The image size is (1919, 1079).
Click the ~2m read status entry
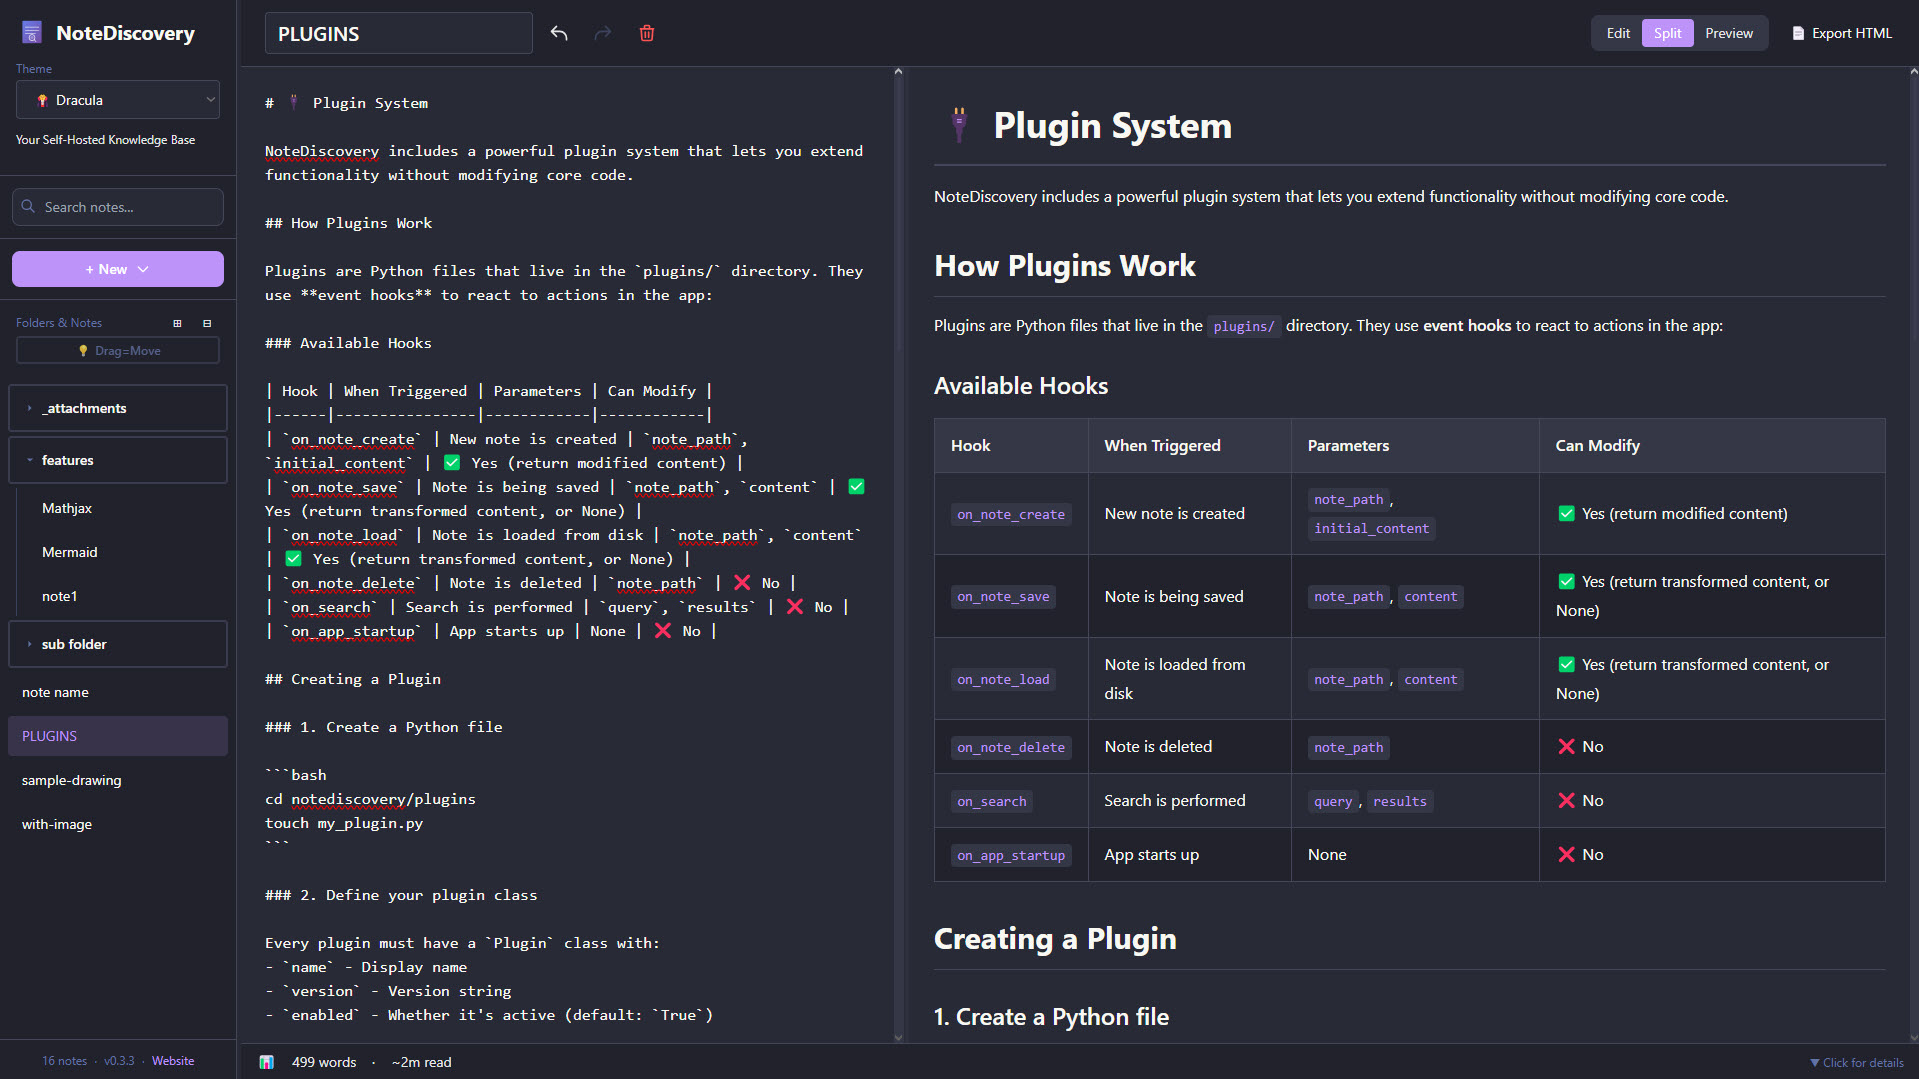421,1062
